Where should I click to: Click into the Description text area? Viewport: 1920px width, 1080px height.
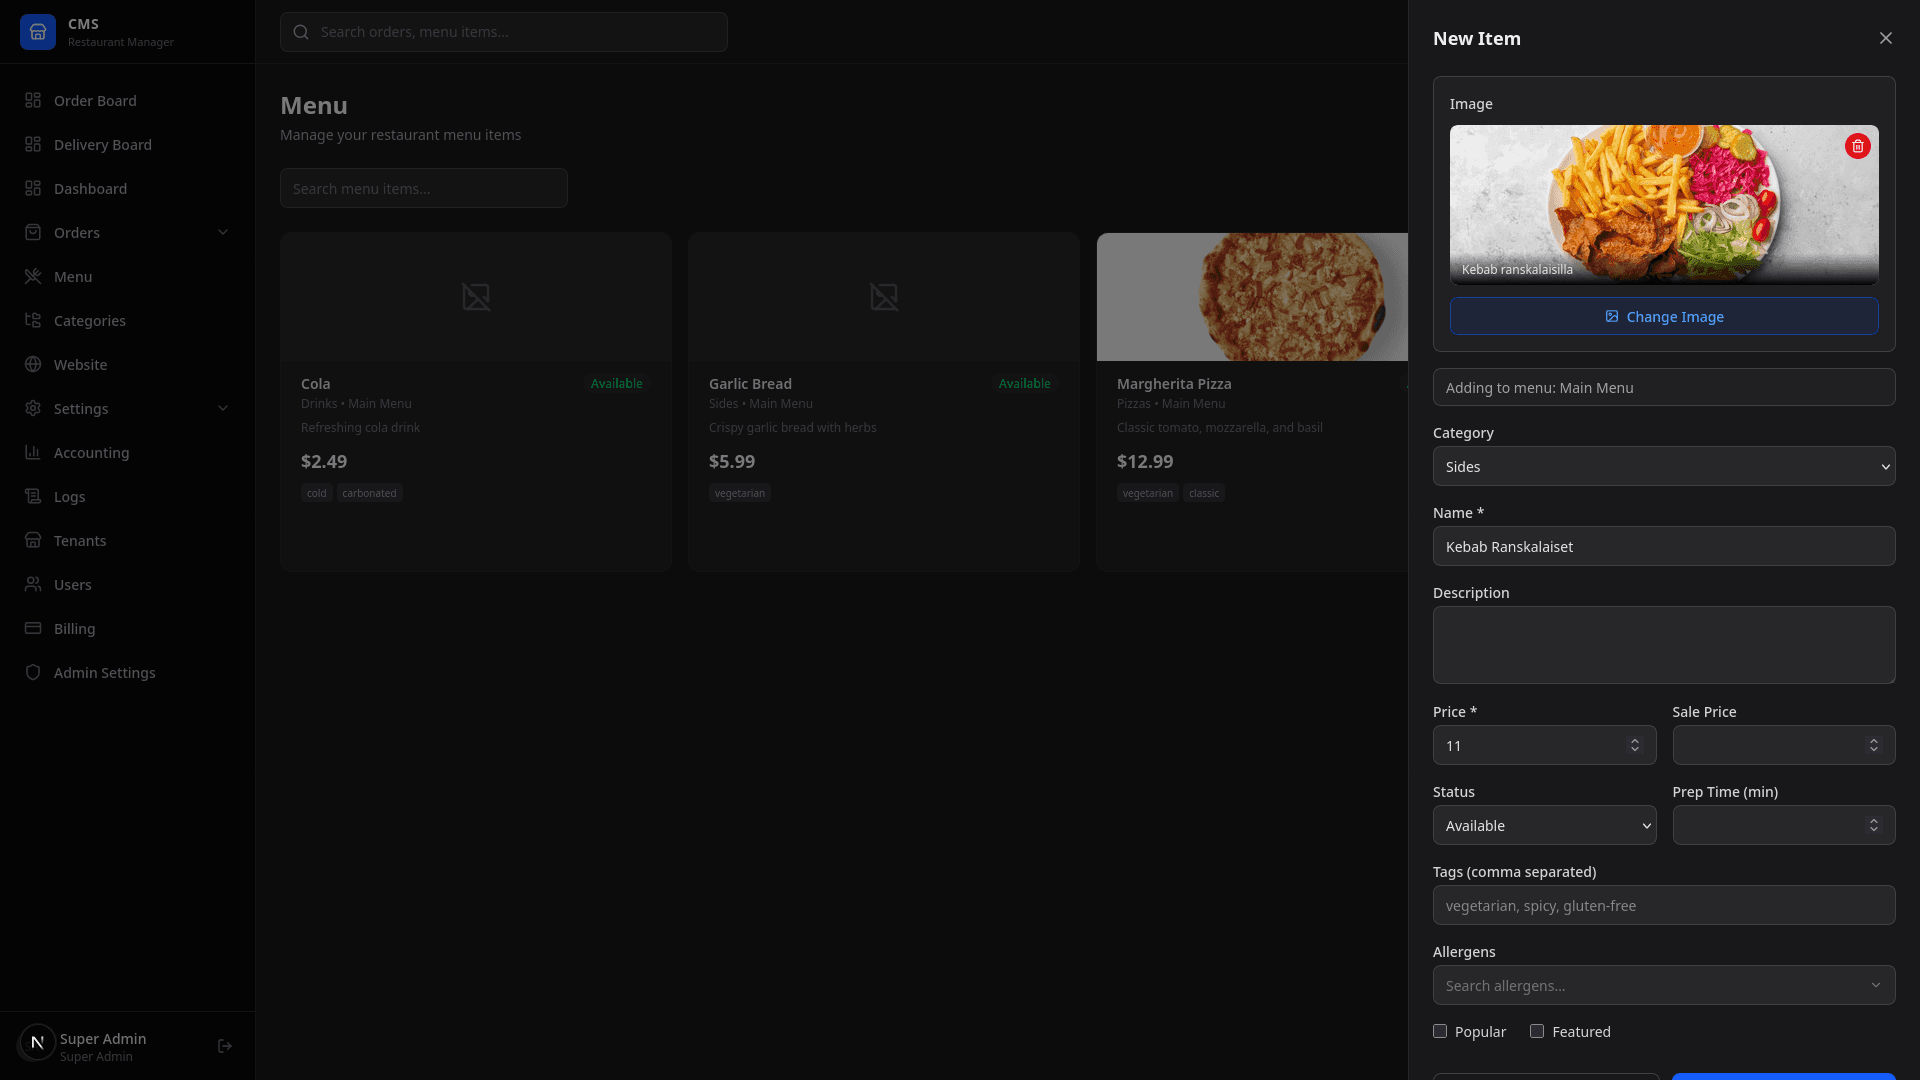coord(1664,645)
